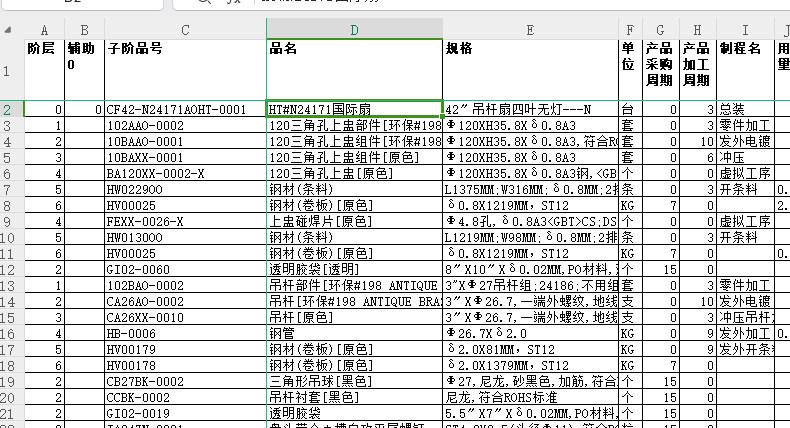
Task: Click cell HV00178
Action: point(185,365)
